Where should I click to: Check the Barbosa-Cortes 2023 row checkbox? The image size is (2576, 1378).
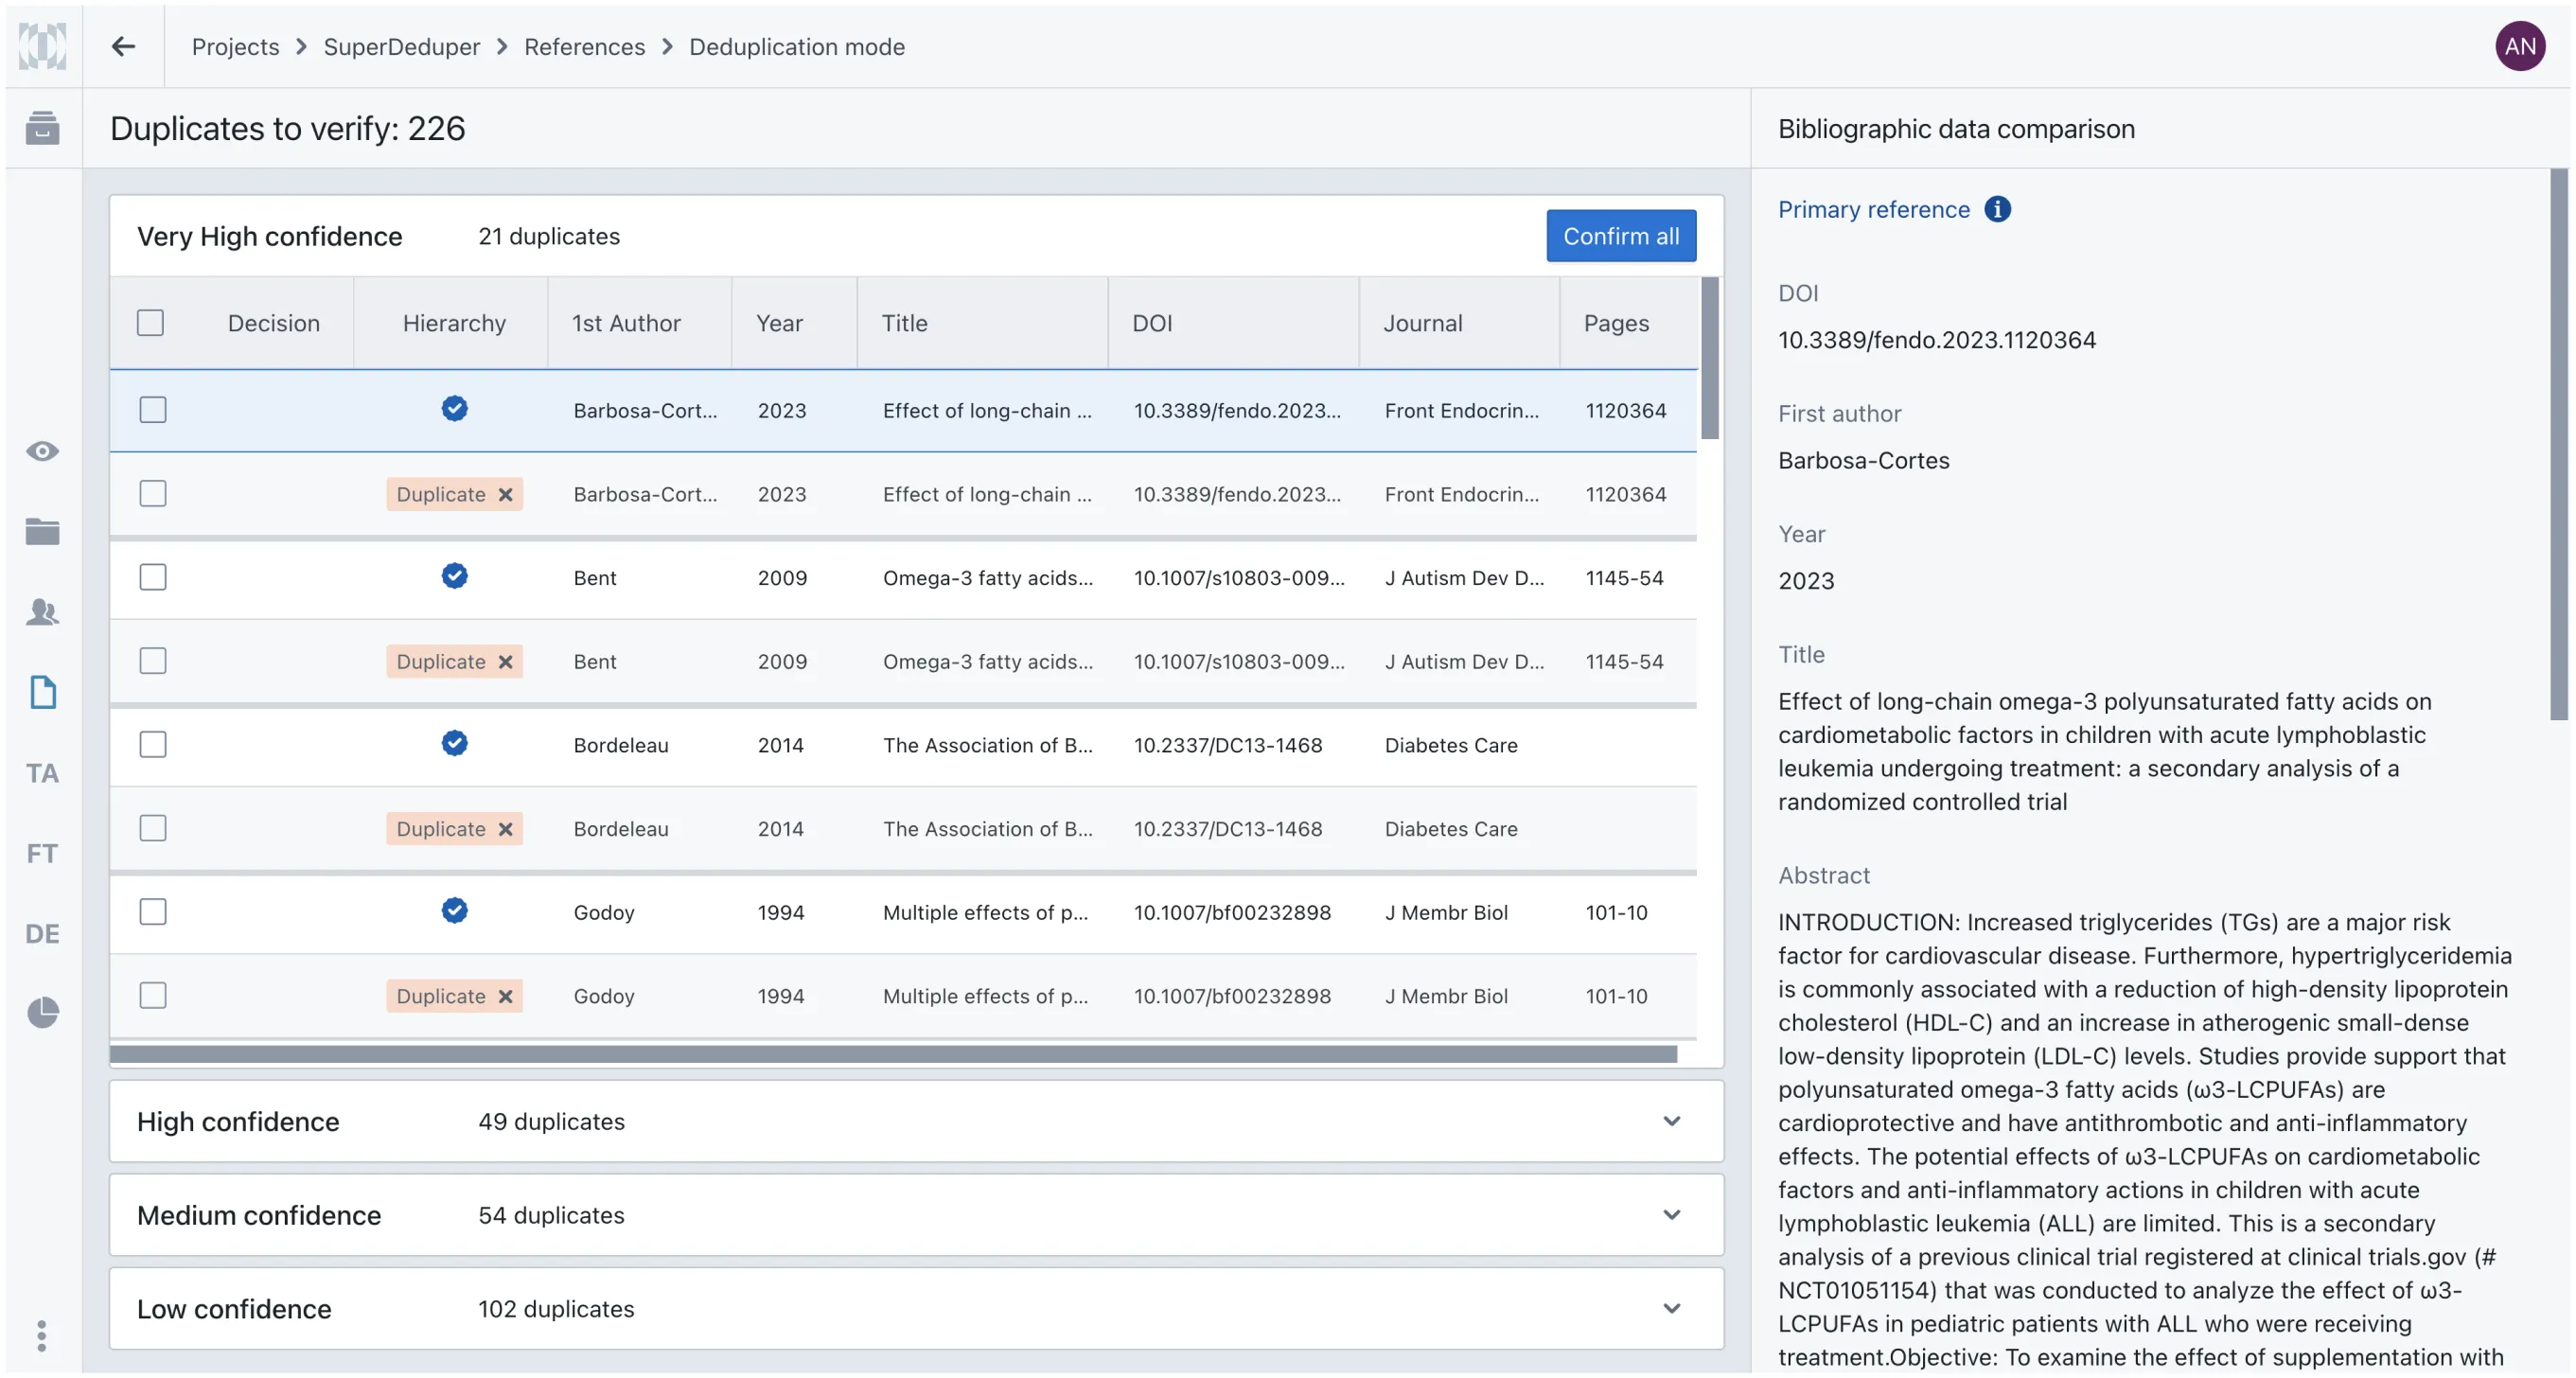[153, 409]
